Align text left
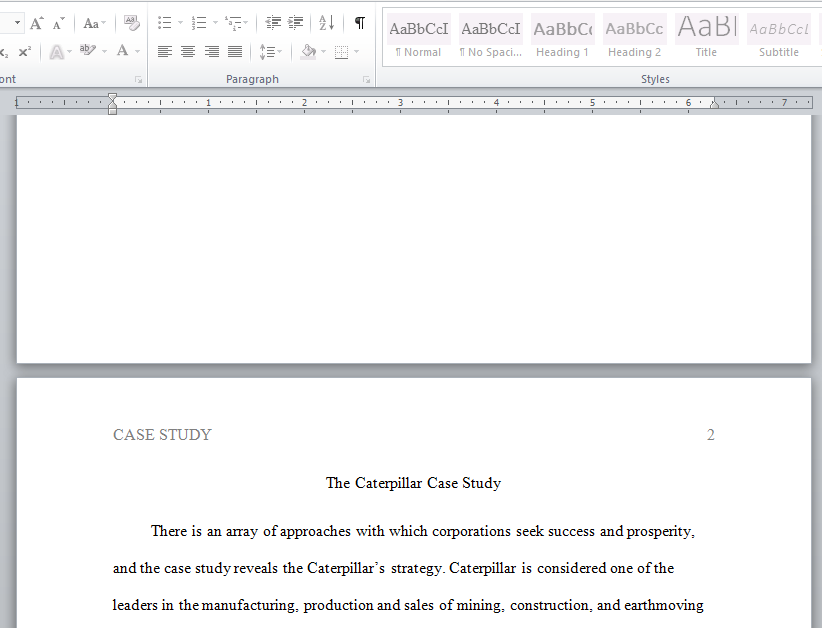Viewport: 822px width, 628px height. click(165, 51)
